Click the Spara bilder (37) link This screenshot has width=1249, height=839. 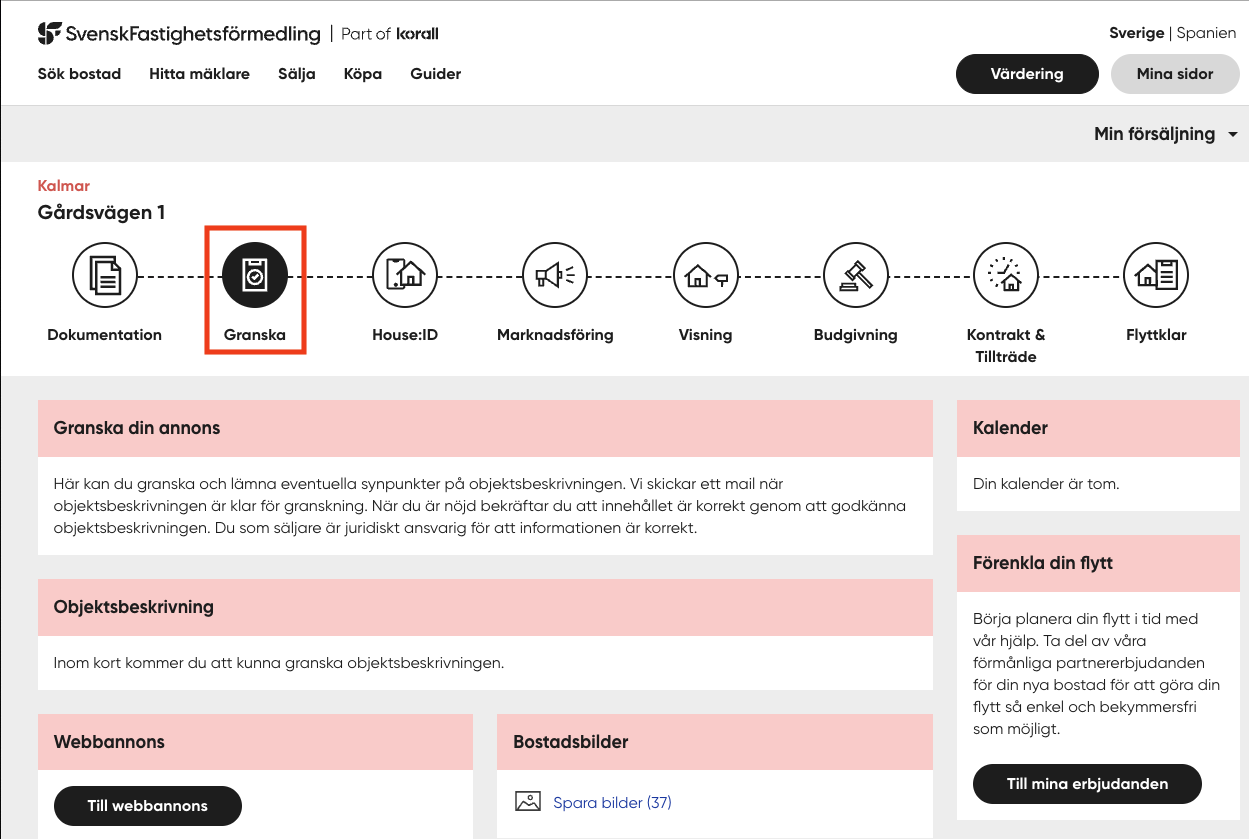tap(612, 802)
